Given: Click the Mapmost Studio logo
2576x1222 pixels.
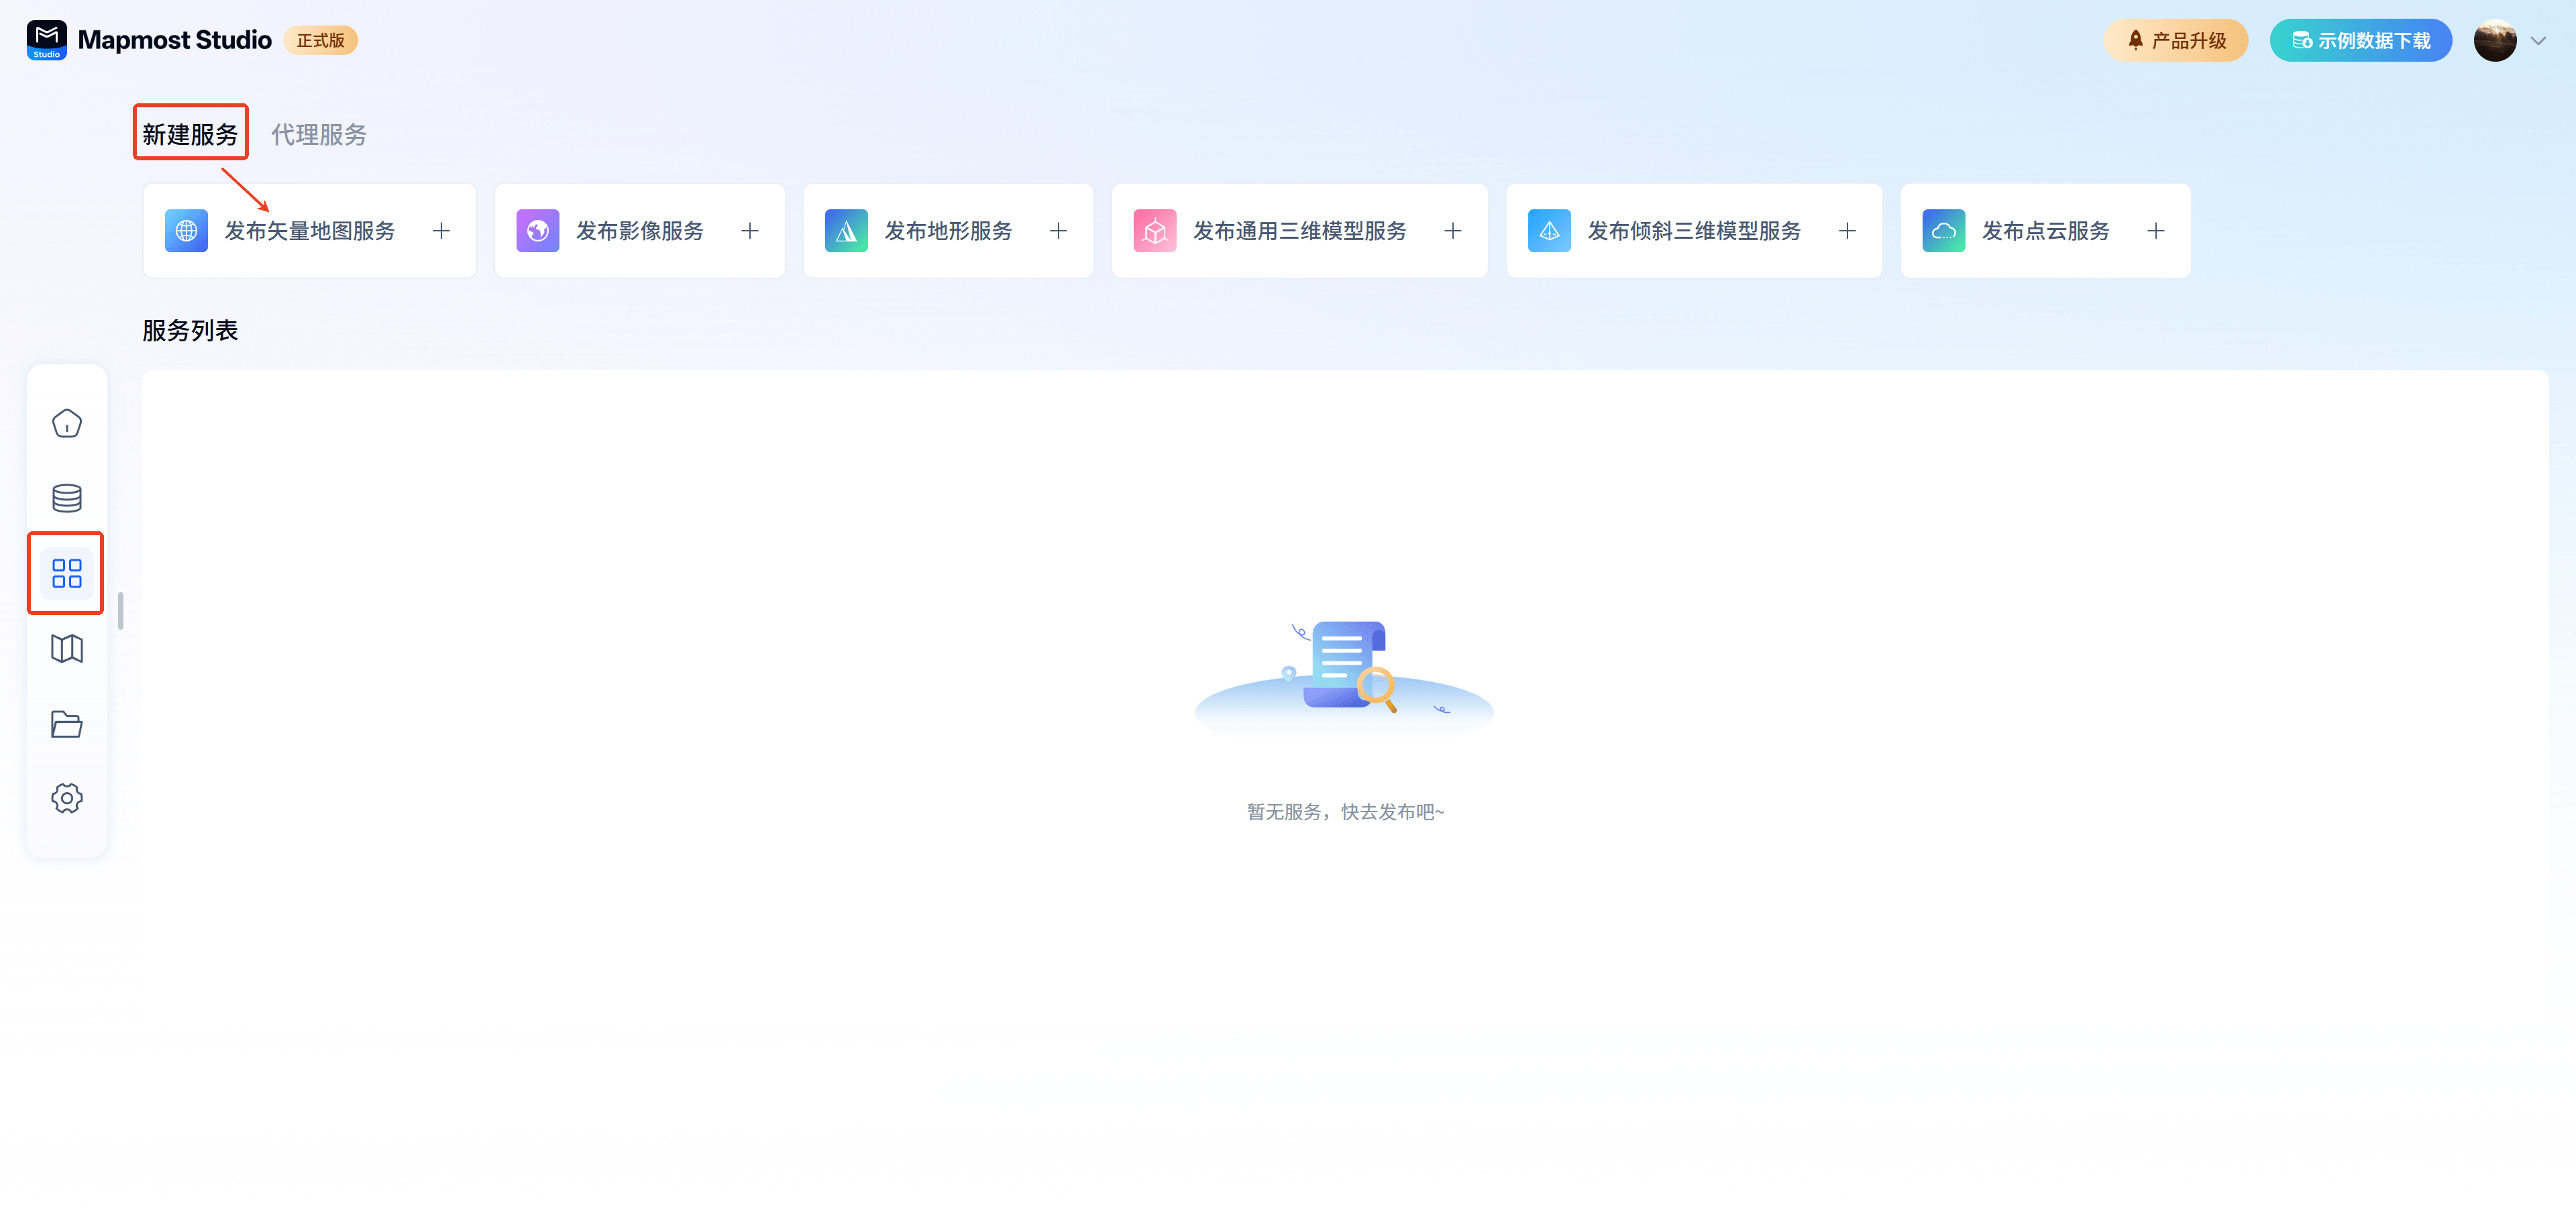Looking at the screenshot, I should click(x=46, y=40).
